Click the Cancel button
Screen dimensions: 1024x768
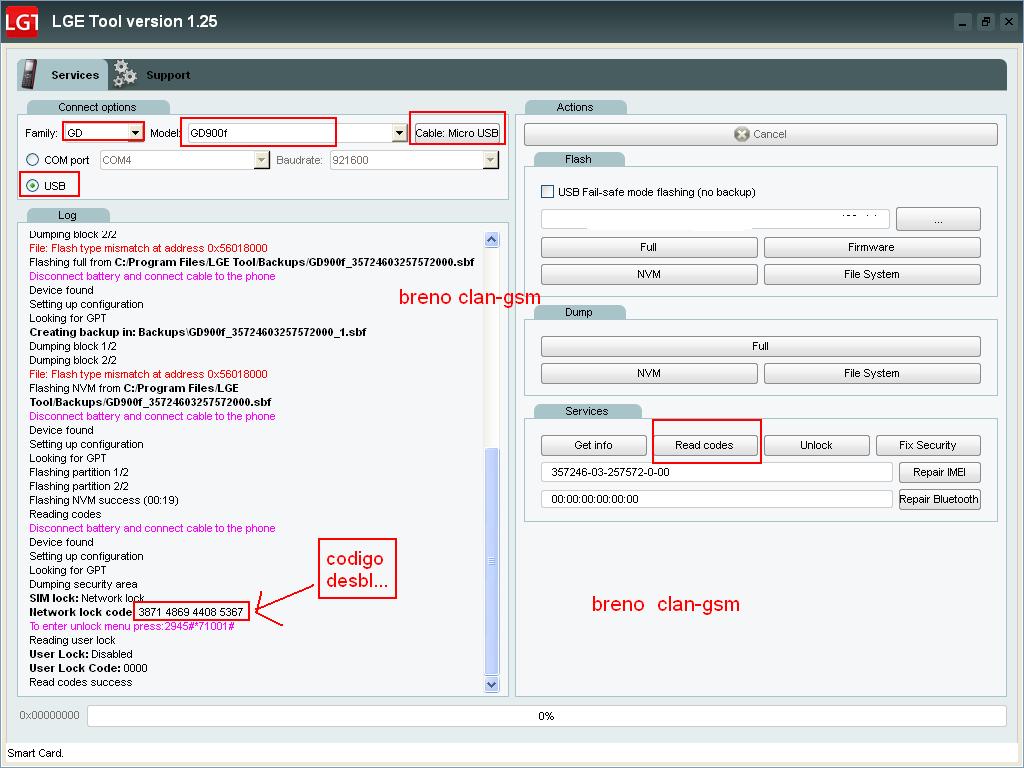click(760, 134)
